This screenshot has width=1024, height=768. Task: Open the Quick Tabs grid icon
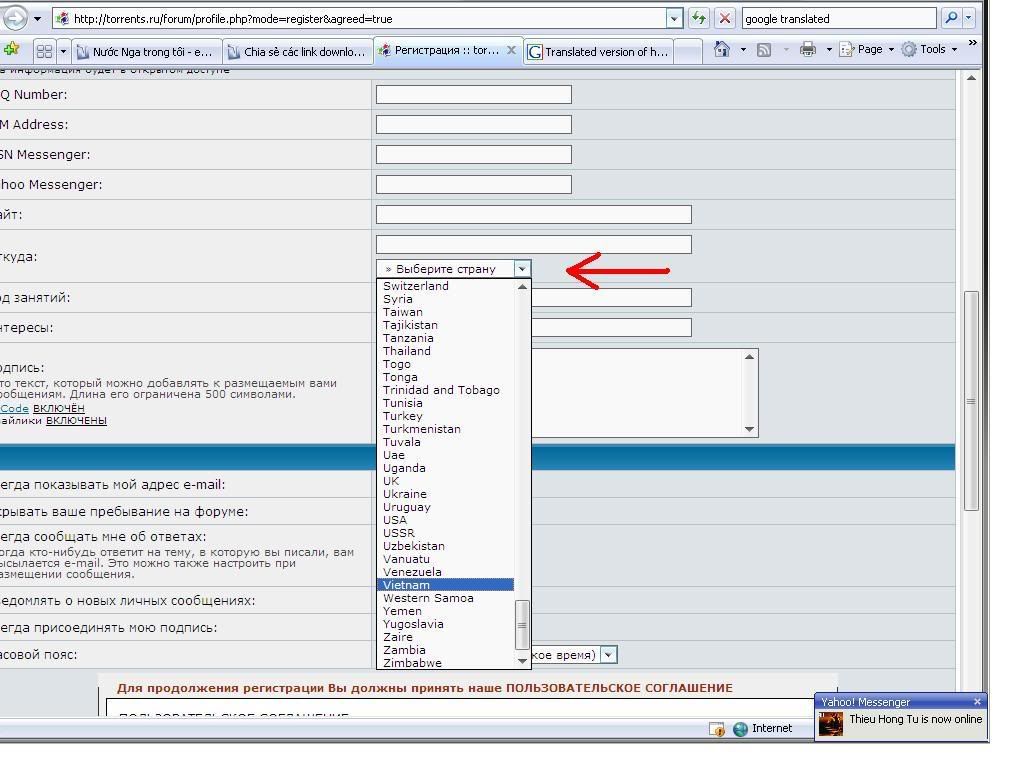43,51
